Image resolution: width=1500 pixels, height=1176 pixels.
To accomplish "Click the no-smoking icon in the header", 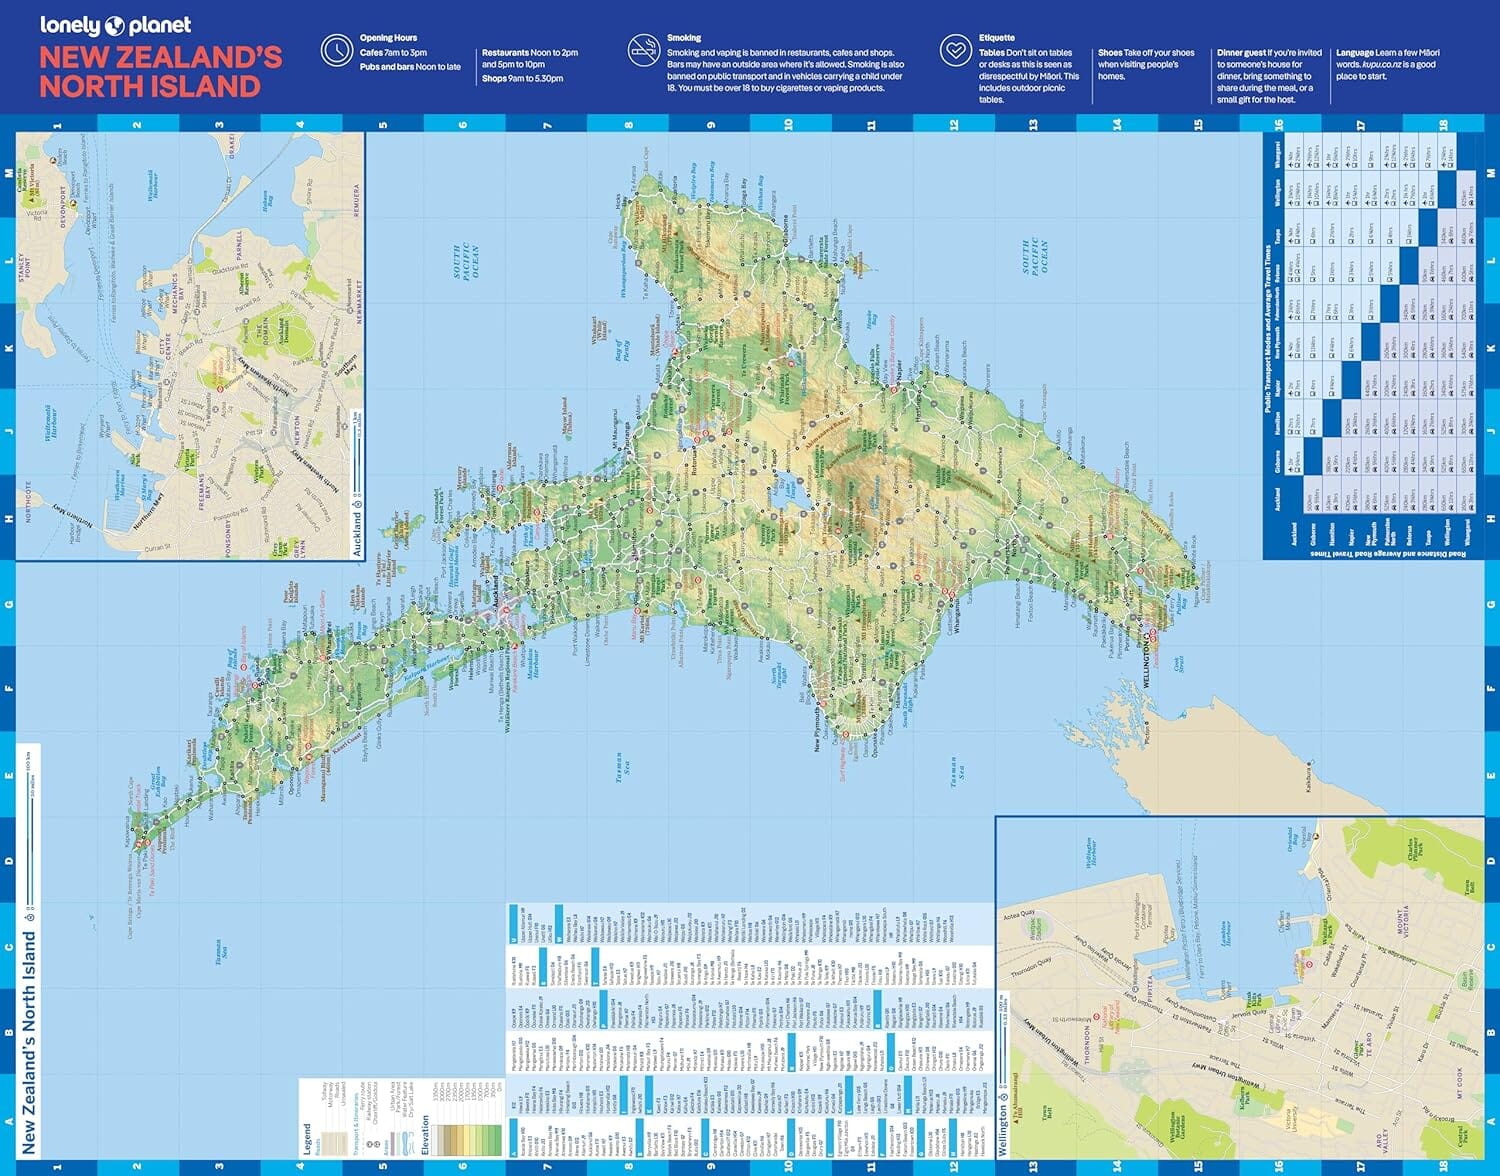I will click(x=645, y=48).
